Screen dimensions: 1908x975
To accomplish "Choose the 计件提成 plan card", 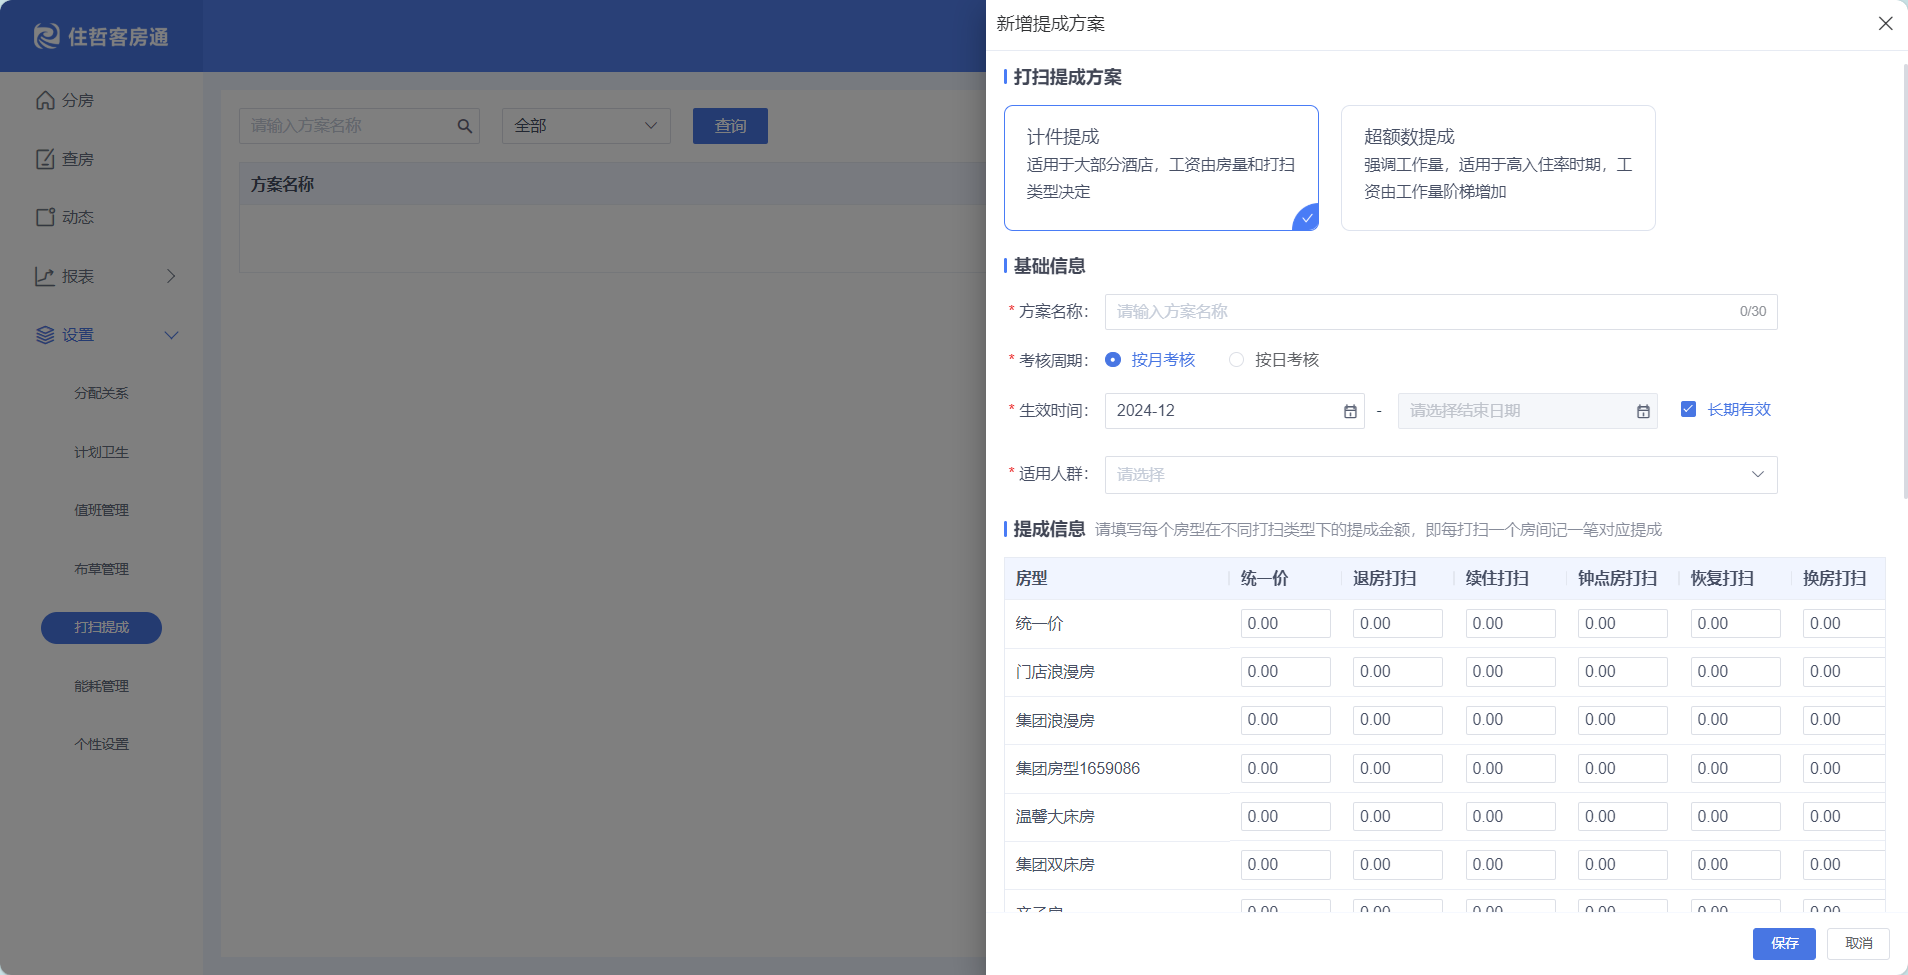I will point(1161,168).
